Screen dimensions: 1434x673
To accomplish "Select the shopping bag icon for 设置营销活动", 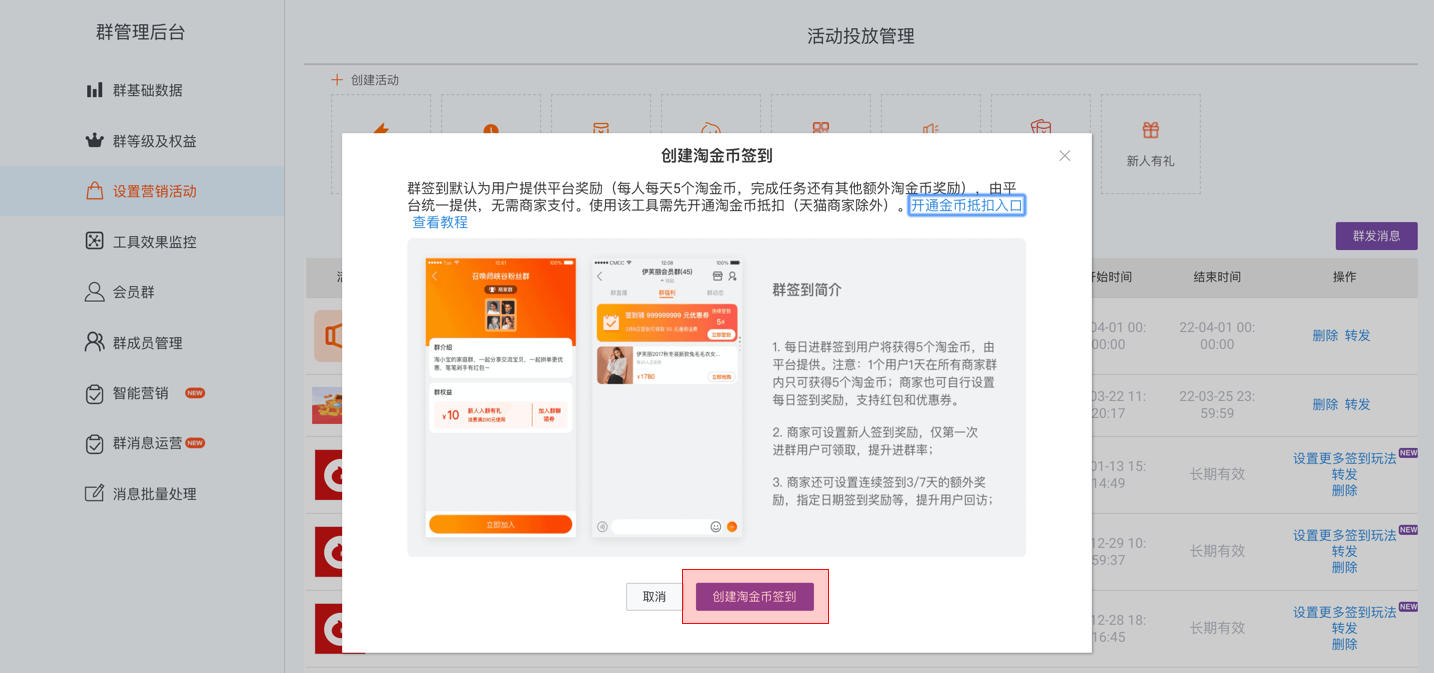I will click(94, 191).
